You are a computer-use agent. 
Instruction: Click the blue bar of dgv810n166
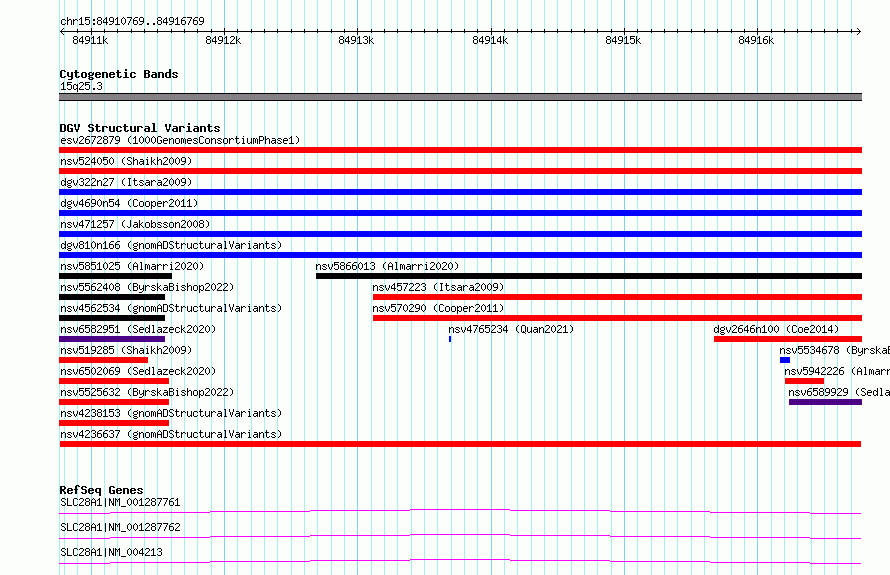point(460,255)
